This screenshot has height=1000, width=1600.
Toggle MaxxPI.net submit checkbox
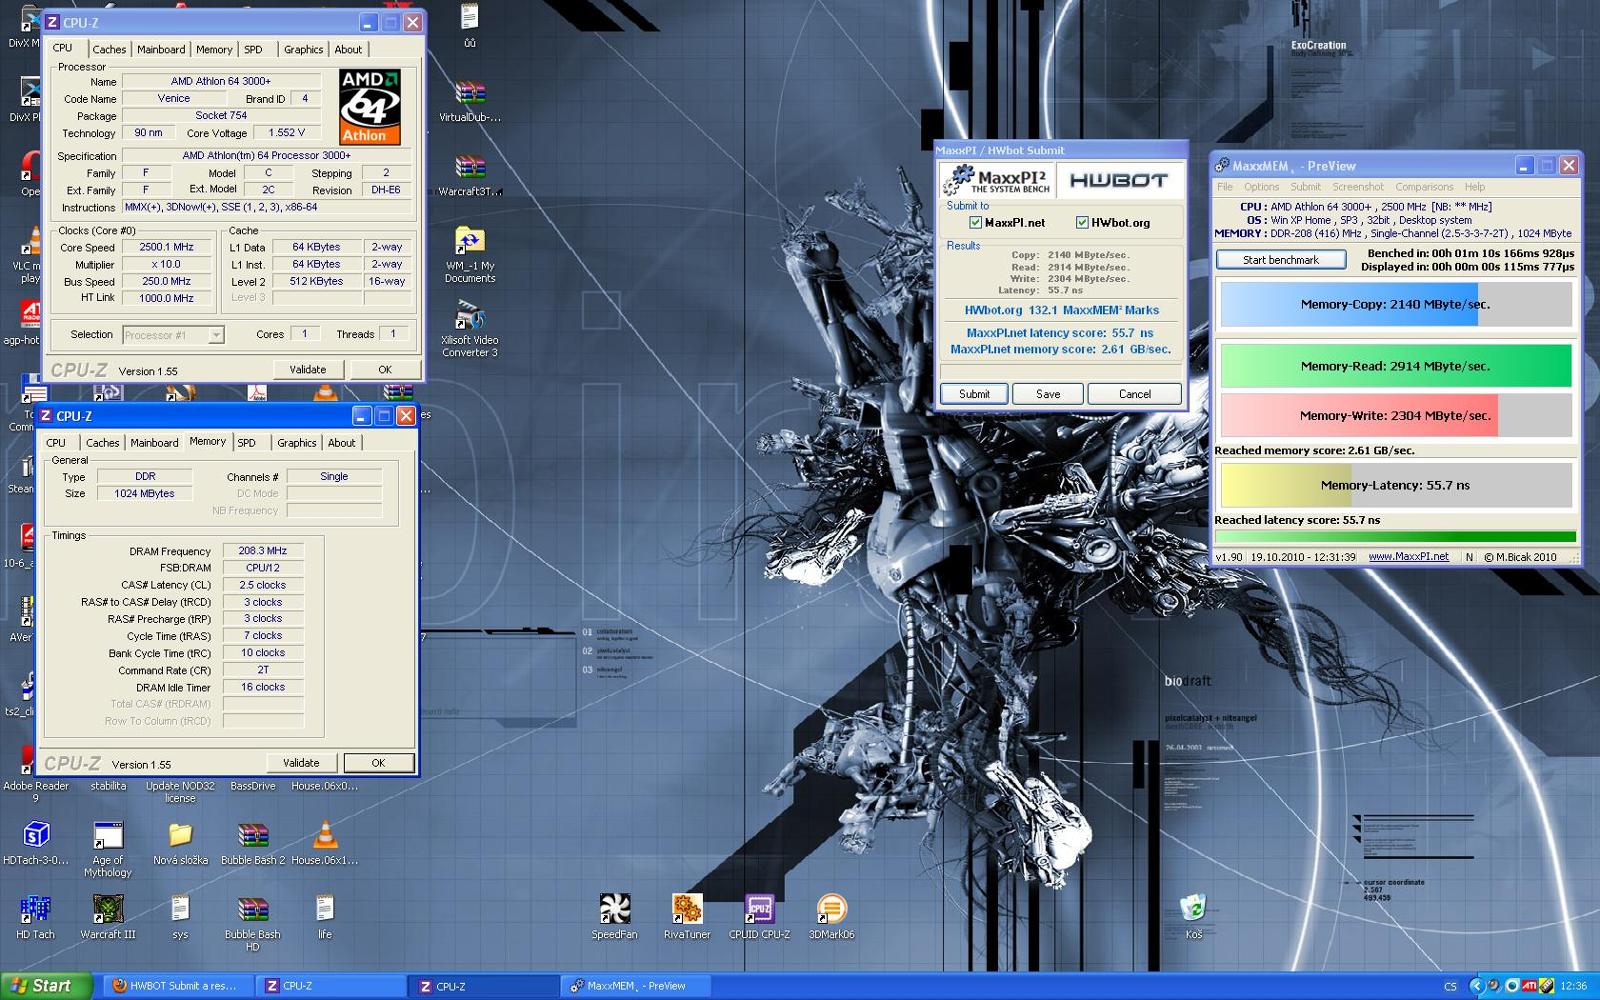point(975,223)
